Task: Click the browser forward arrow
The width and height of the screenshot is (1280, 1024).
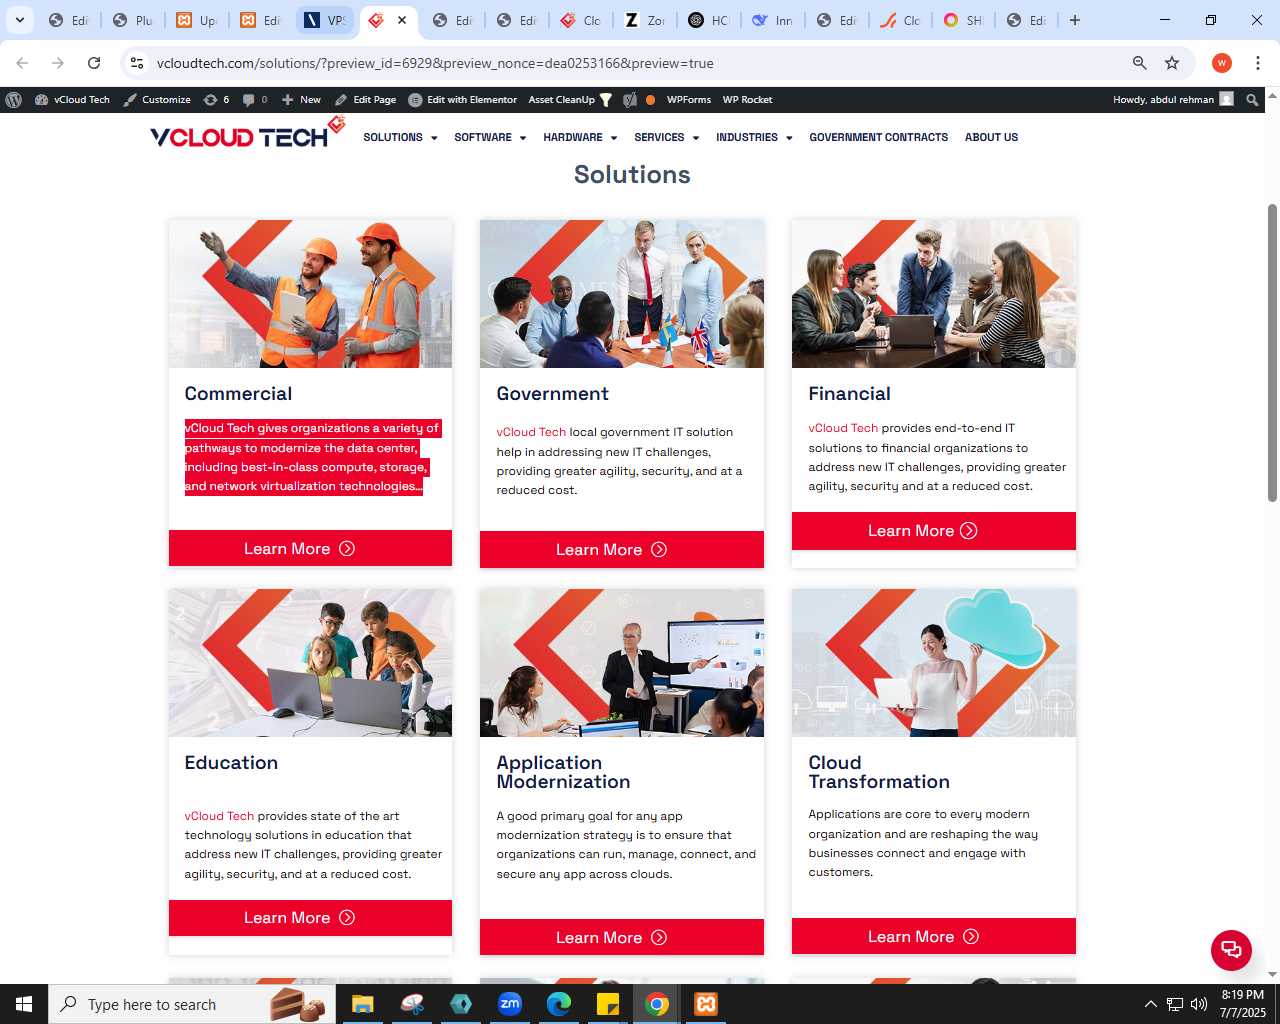Action: tap(58, 63)
